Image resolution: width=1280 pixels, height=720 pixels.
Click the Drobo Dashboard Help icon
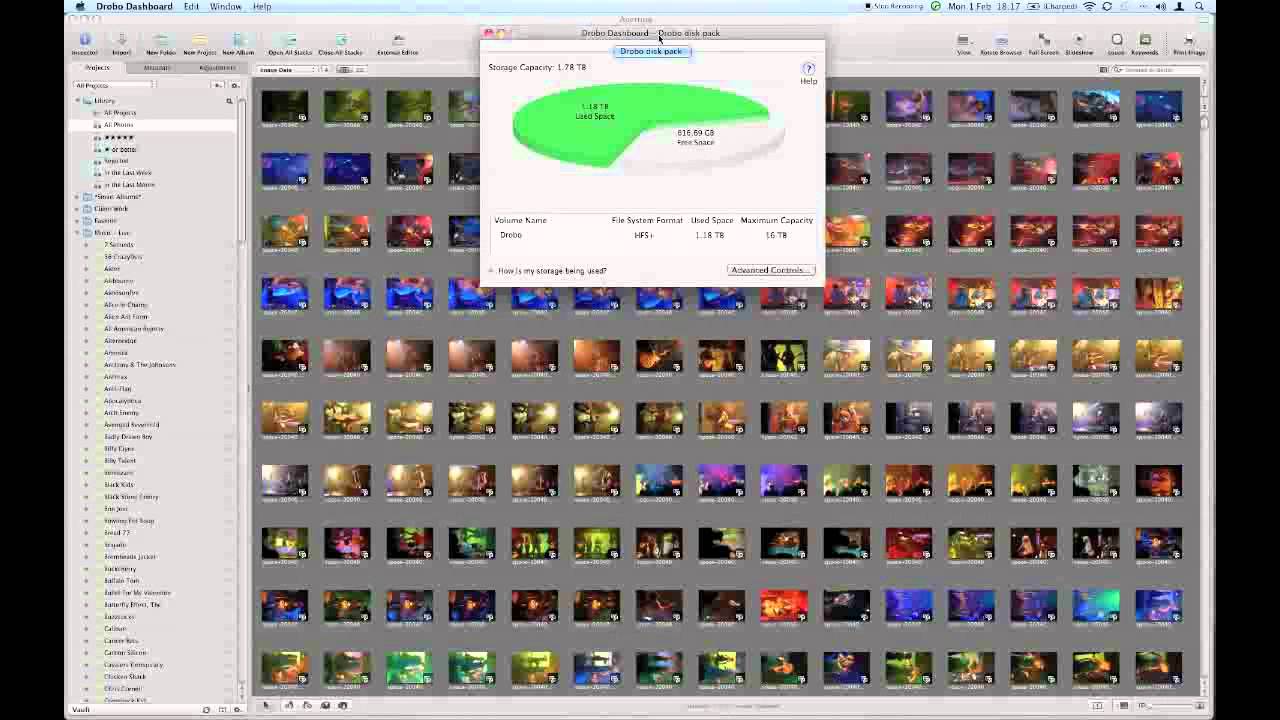809,69
